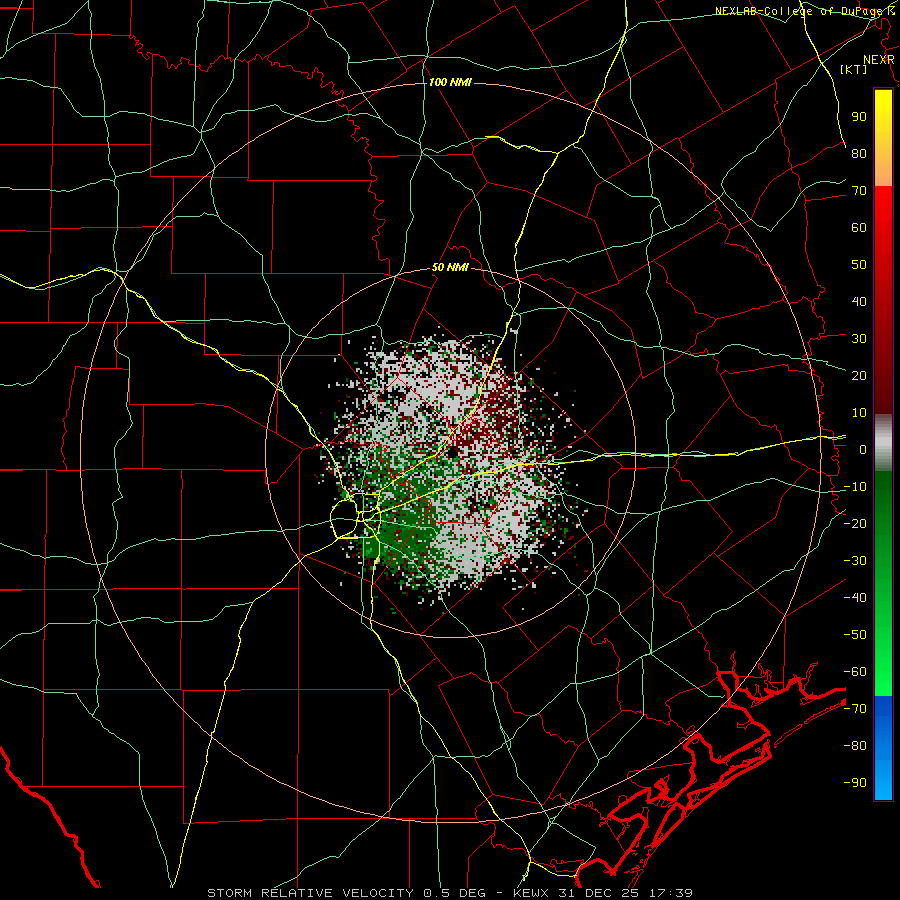Click the 50 NMI range ring label
Viewport: 900px width, 900px height.
tap(451, 267)
